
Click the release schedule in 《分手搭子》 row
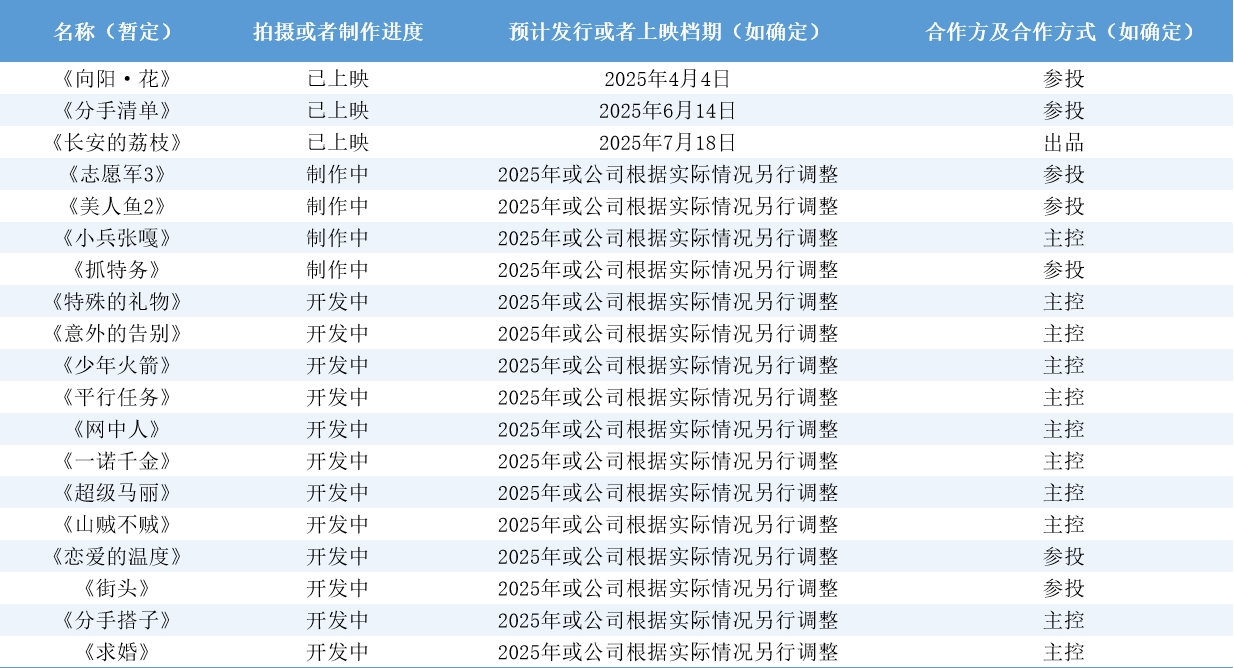pos(667,620)
